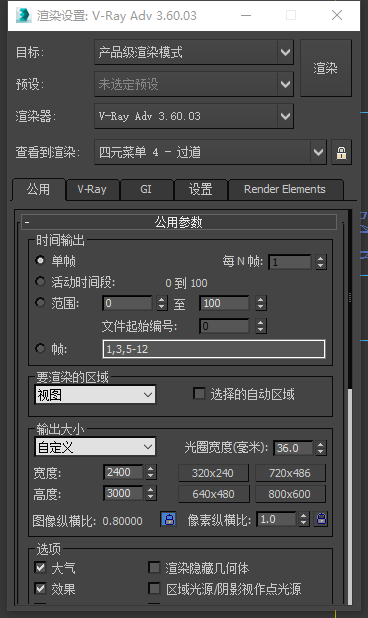The image size is (368, 618).
Task: Switch to the GI tab
Action: point(146,190)
